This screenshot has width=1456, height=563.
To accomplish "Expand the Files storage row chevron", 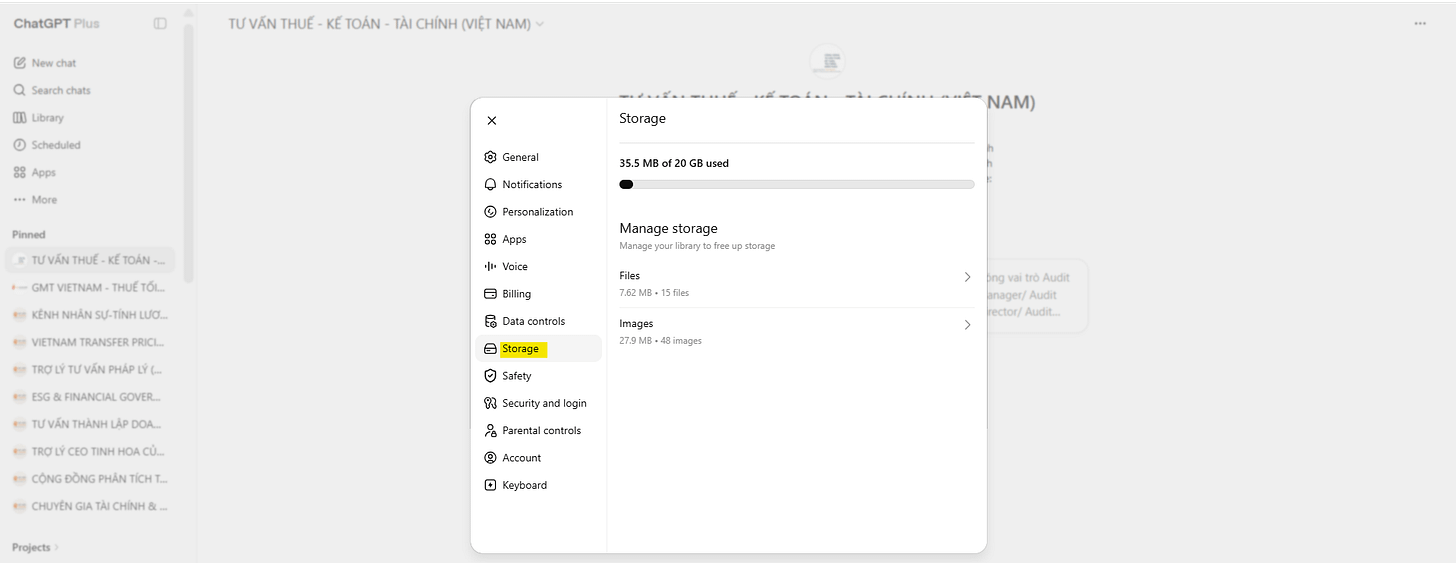I will tap(967, 277).
